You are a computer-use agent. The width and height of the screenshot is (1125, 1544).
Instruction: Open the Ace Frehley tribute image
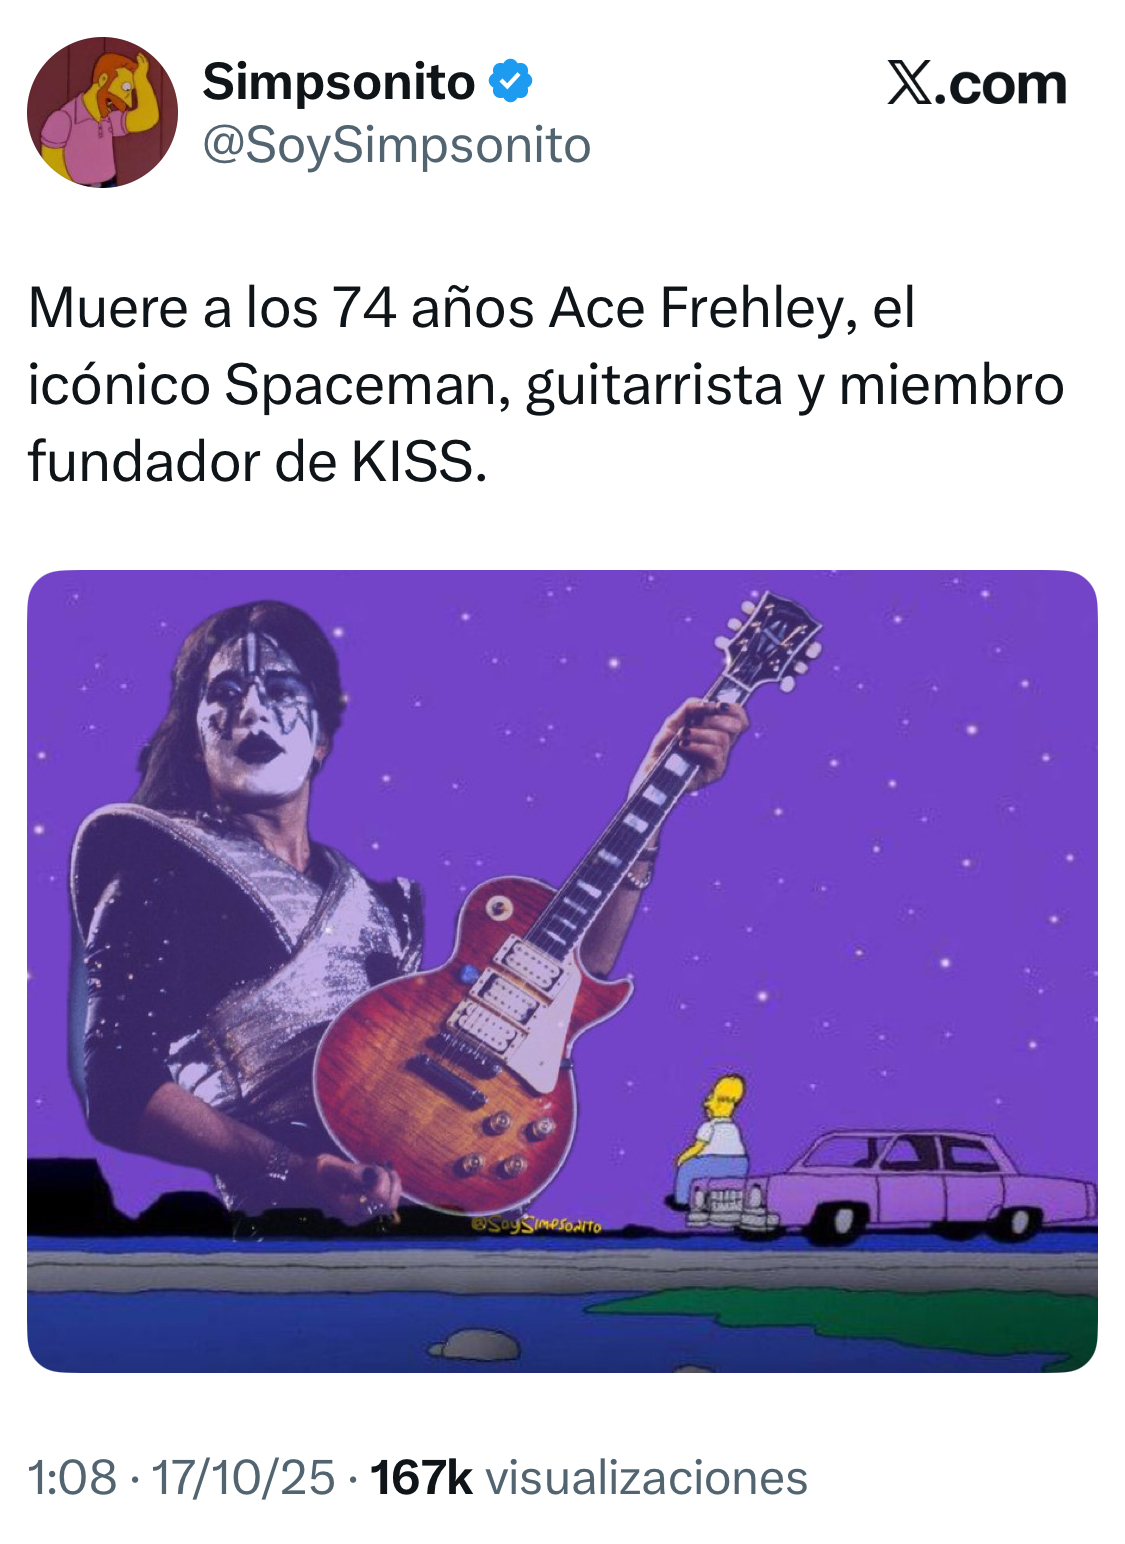[562, 971]
